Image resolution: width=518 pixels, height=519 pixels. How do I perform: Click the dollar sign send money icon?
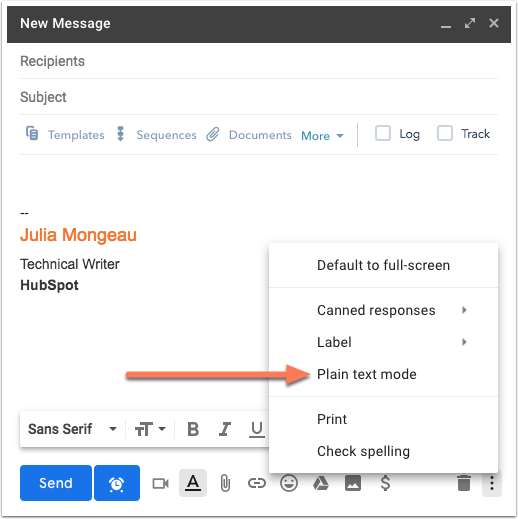tap(385, 483)
